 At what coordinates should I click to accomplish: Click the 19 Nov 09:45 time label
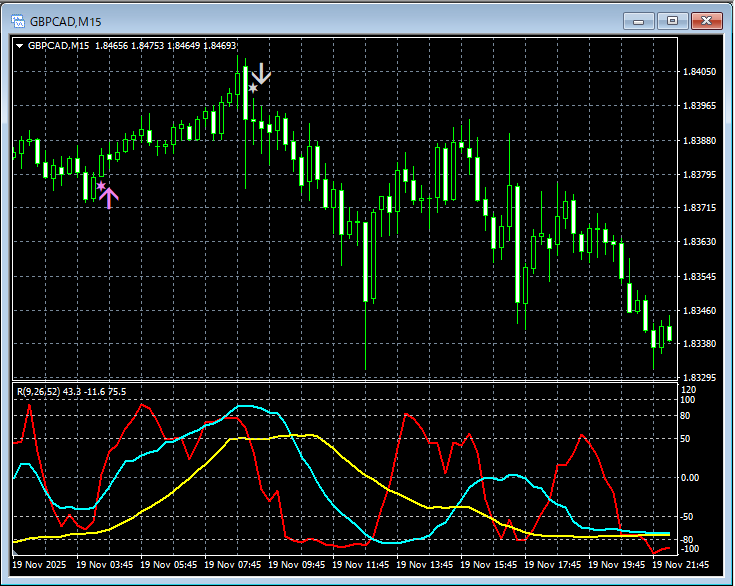(297, 564)
